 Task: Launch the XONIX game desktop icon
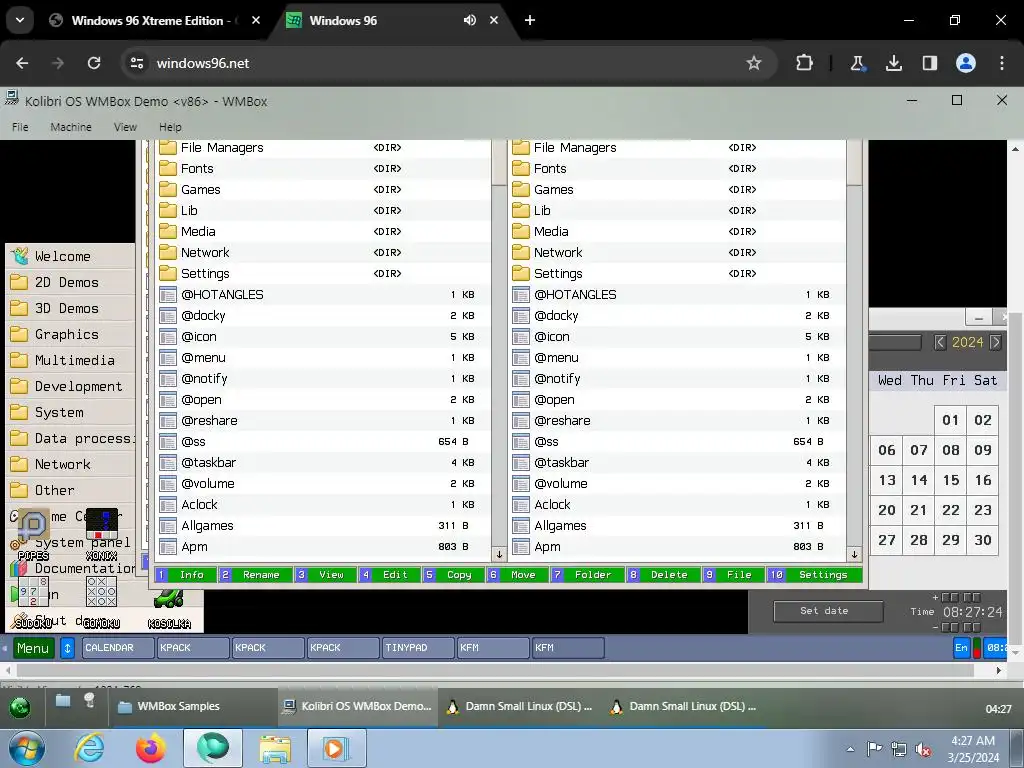[102, 534]
